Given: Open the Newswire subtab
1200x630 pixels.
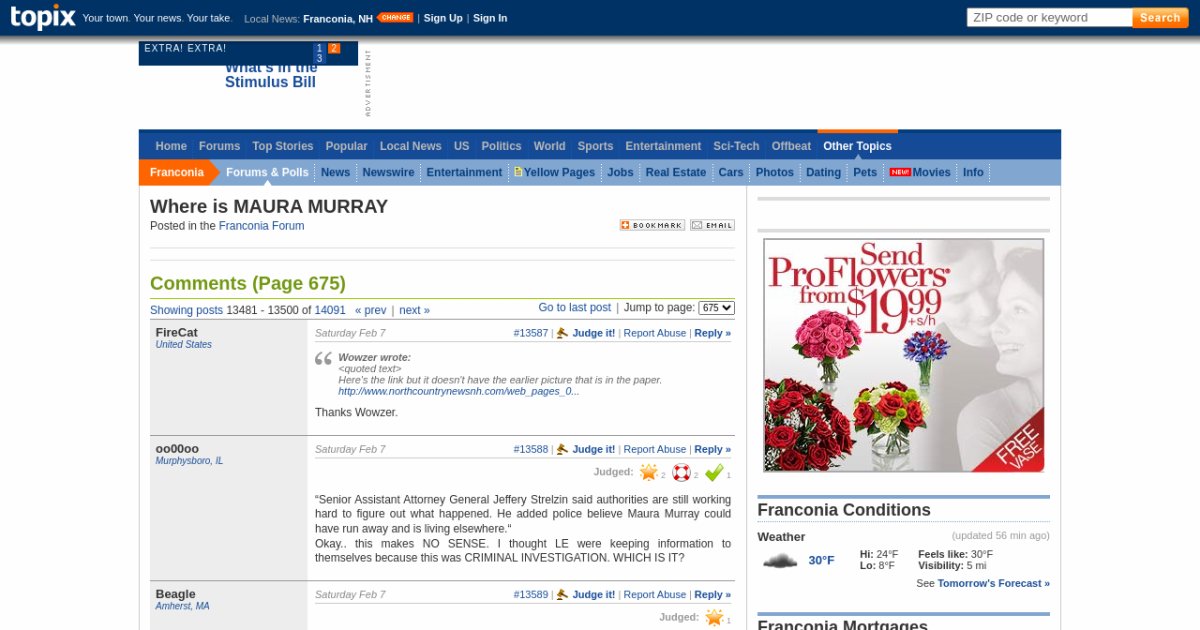Looking at the screenshot, I should point(388,172).
